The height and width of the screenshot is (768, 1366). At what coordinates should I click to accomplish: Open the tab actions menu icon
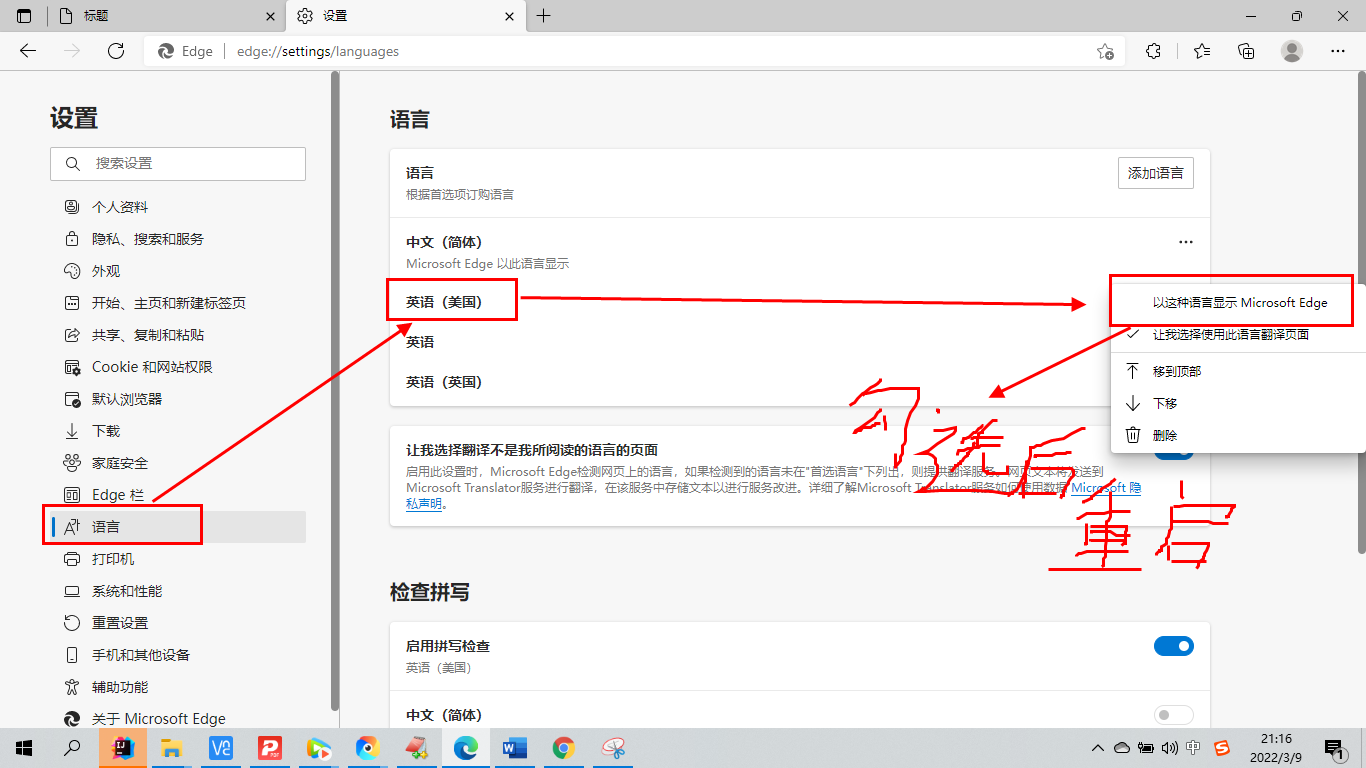pyautogui.click(x=24, y=16)
